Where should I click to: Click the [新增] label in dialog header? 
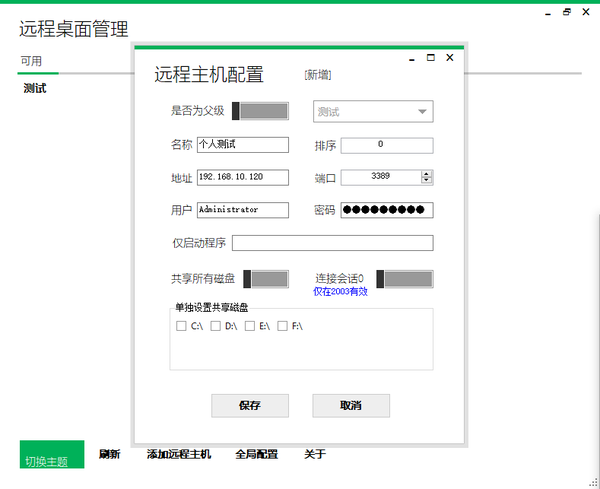point(318,75)
